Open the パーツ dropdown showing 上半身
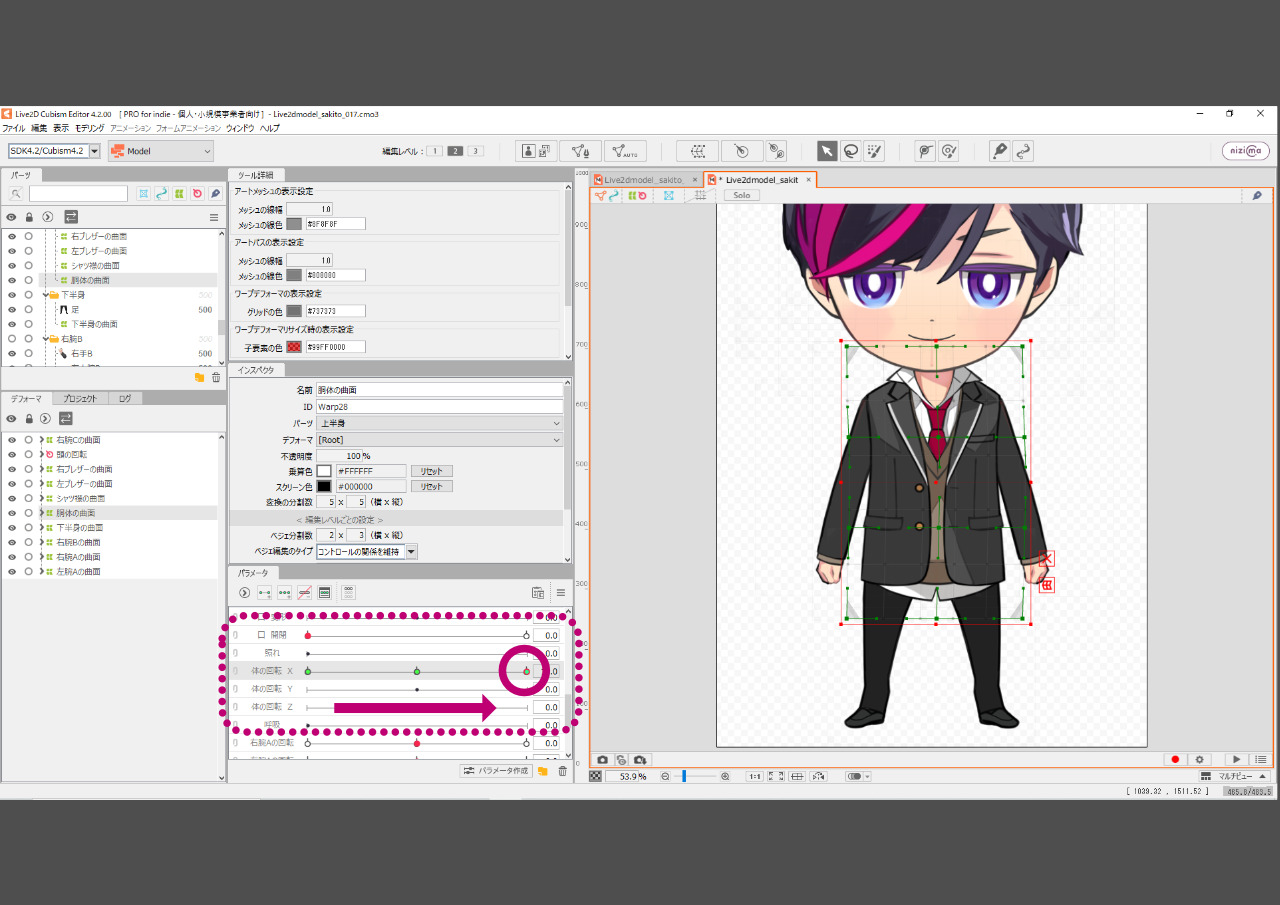Screen dimensions: 1280x905 click(440, 423)
